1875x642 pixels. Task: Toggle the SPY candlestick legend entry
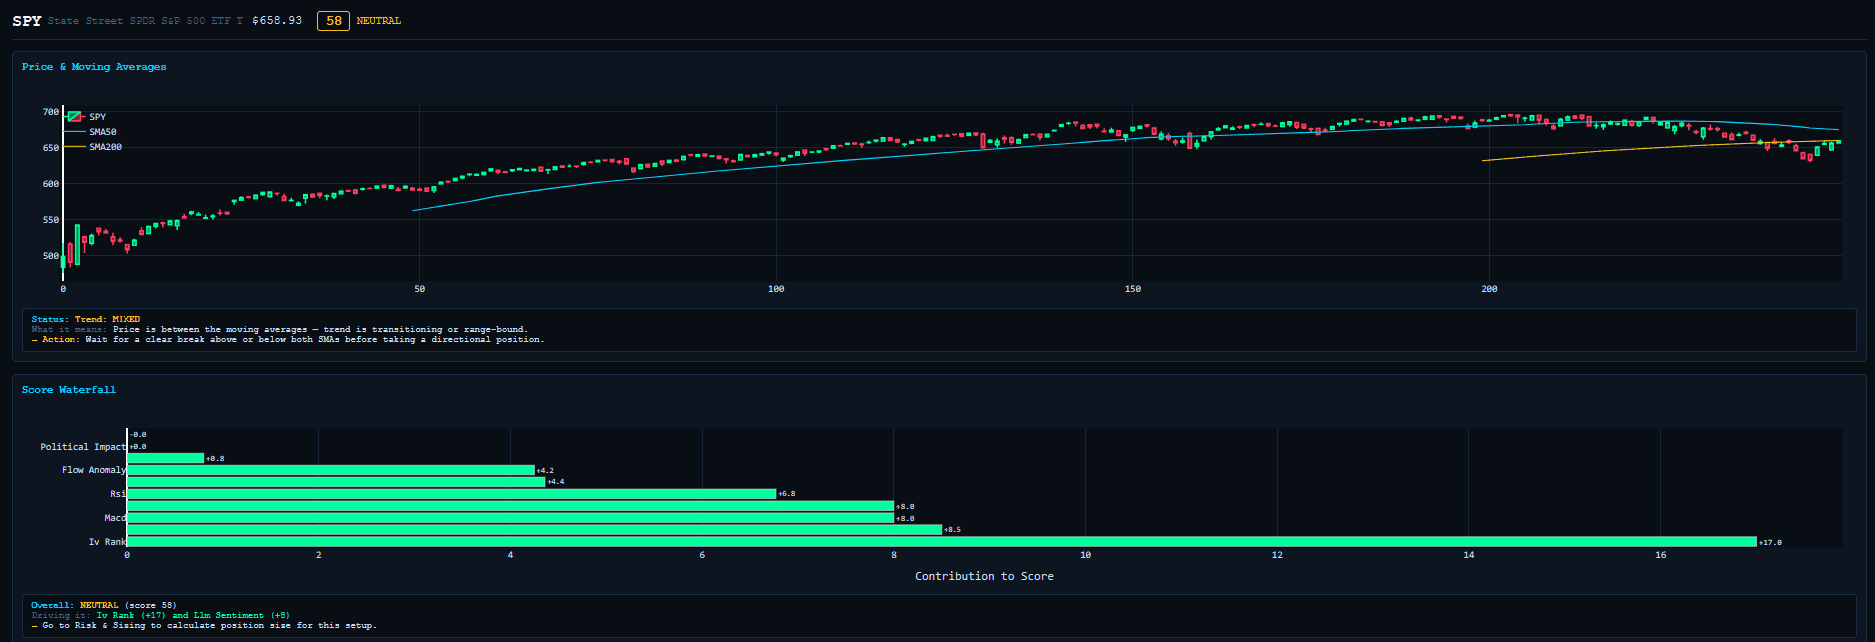tap(86, 117)
